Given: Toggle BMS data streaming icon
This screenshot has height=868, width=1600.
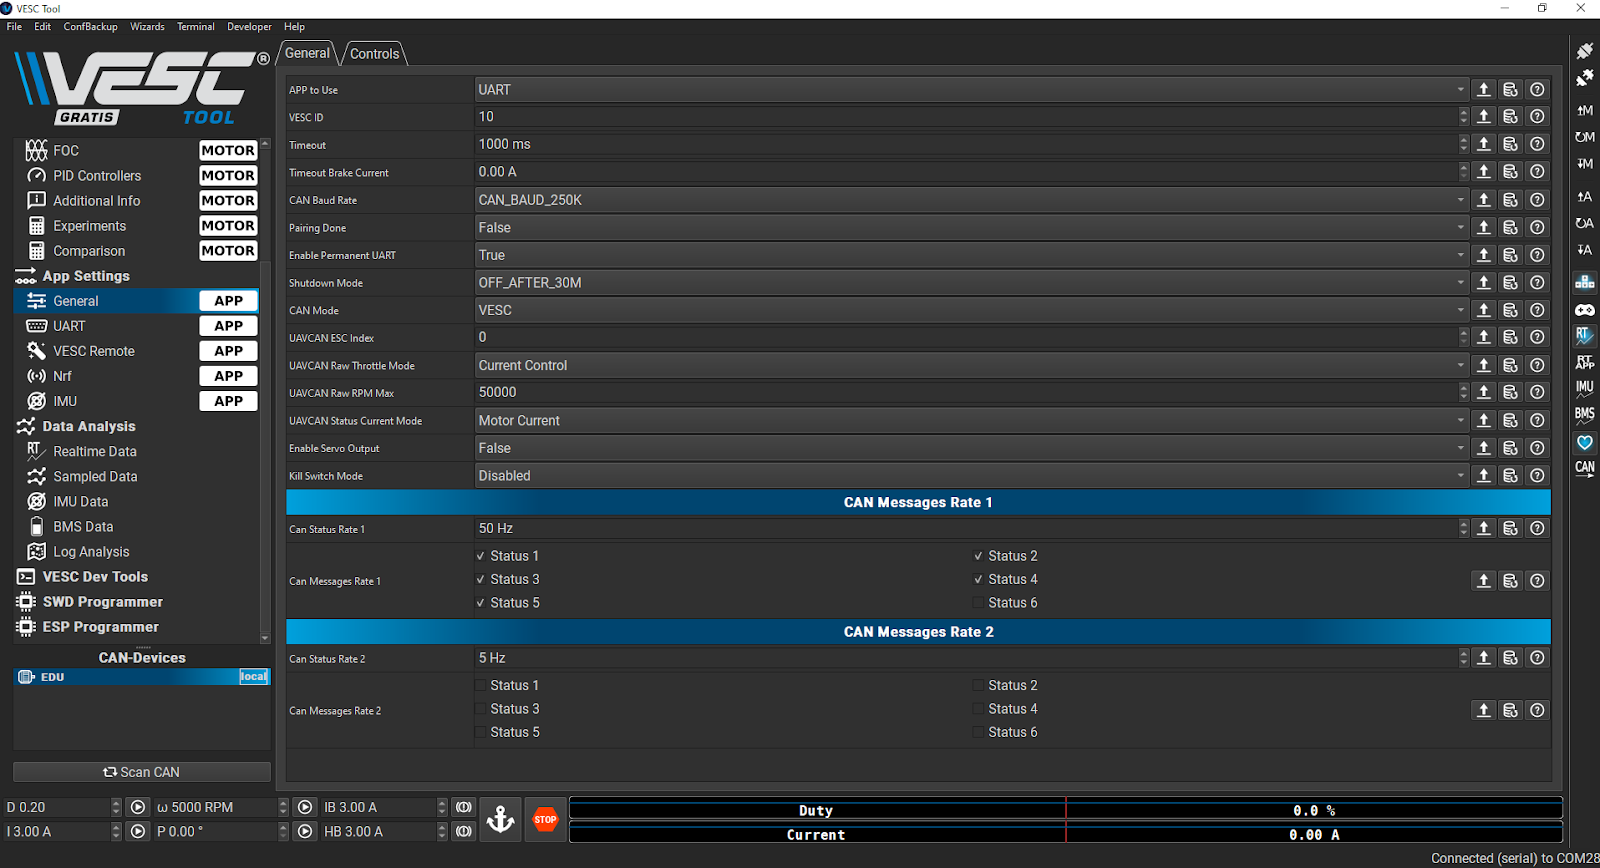Looking at the screenshot, I should 1585,414.
